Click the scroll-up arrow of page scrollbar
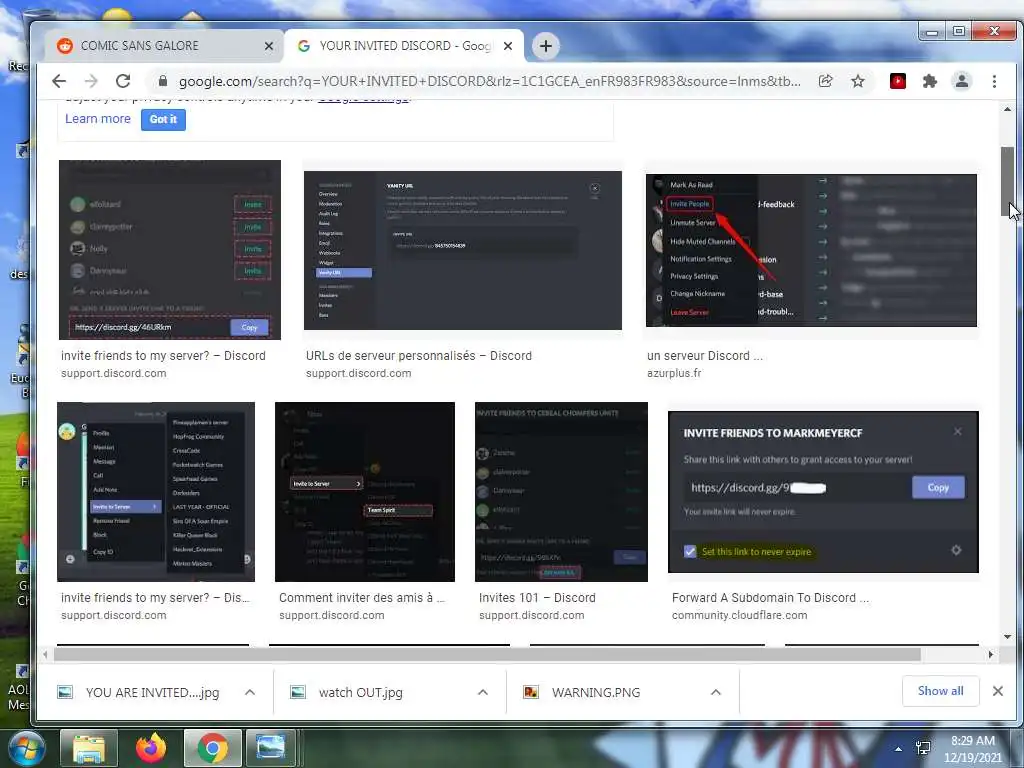This screenshot has height=768, width=1024. point(1007,109)
